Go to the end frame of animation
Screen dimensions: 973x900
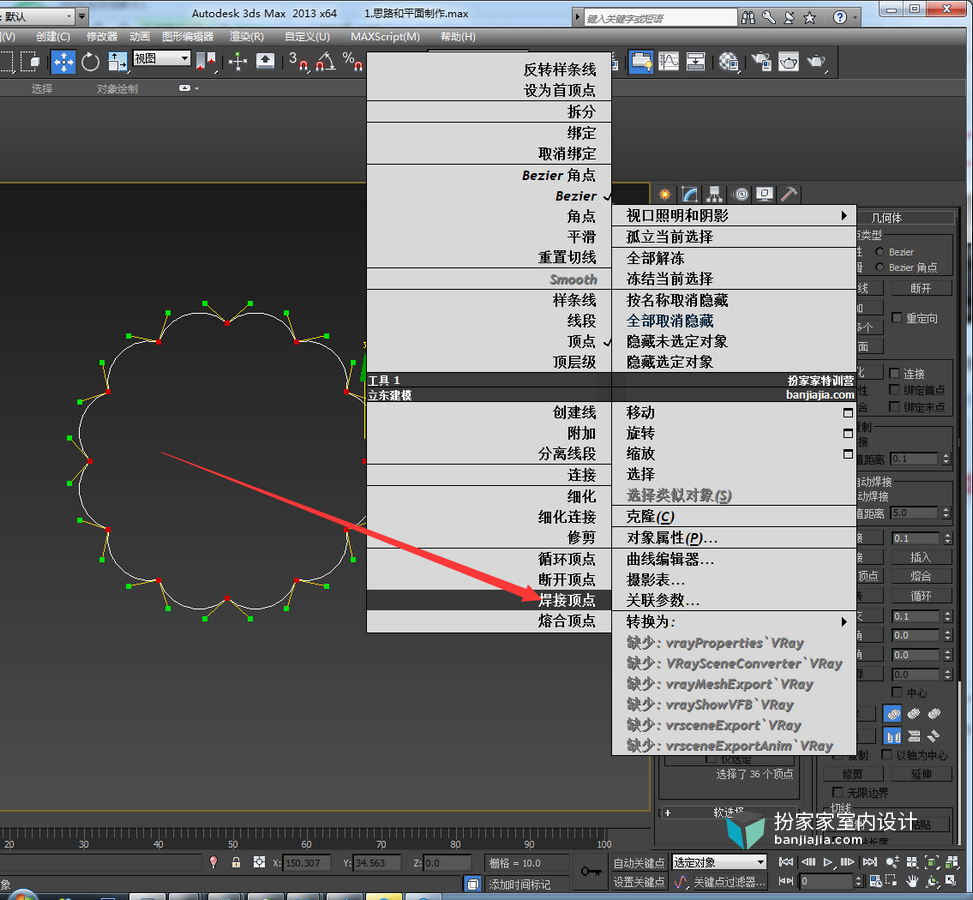(870, 862)
